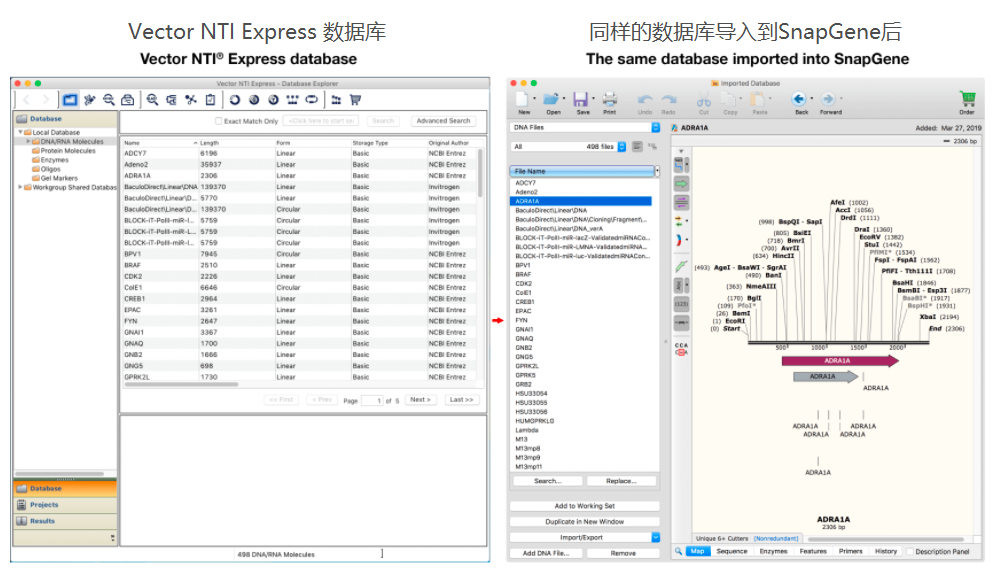997x571 pixels.
Task: Switch to the History tab
Action: [886, 551]
